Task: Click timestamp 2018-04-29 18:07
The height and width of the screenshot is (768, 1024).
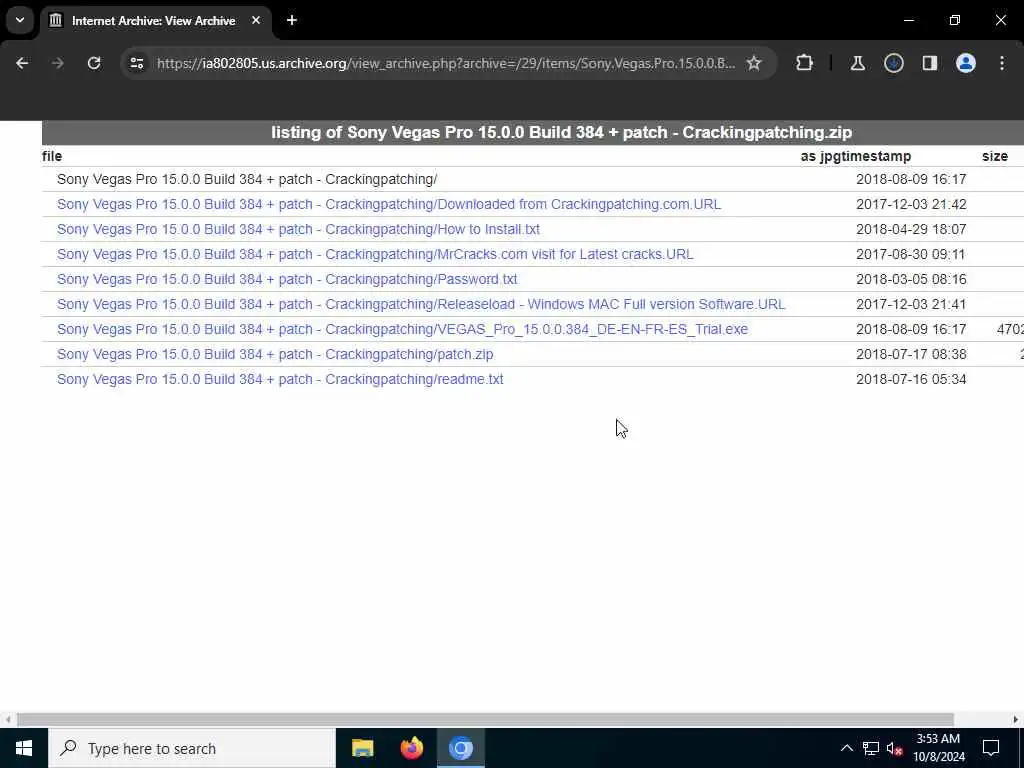Action: [911, 229]
